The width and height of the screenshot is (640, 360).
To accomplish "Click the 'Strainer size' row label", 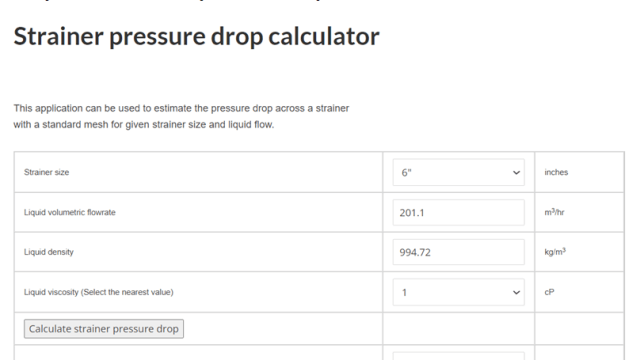I will pyautogui.click(x=47, y=172).
